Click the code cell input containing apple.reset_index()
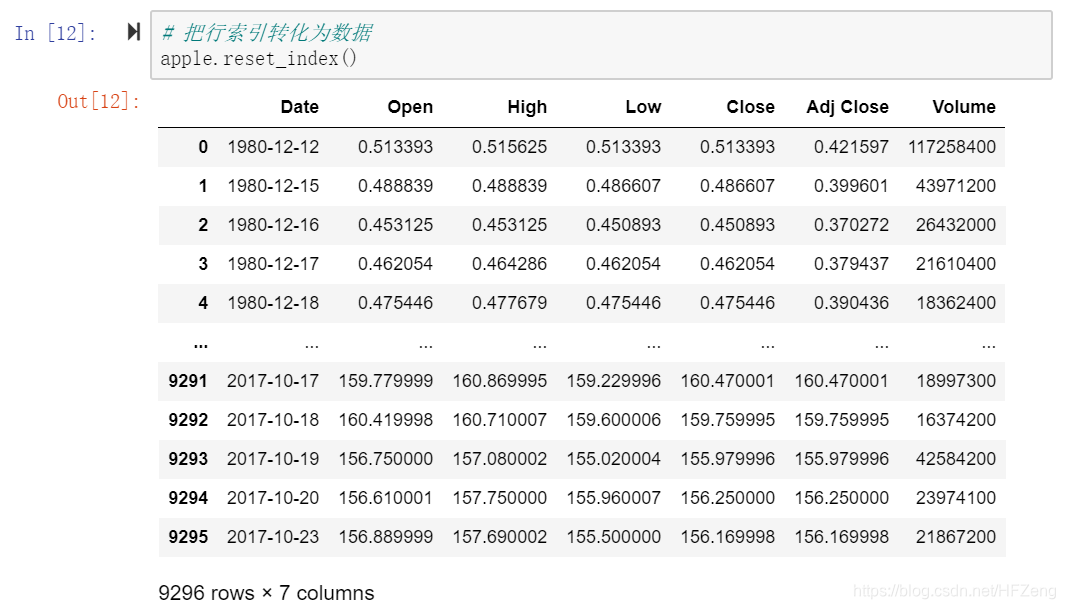Screen dimensions: 1065x609 601,45
